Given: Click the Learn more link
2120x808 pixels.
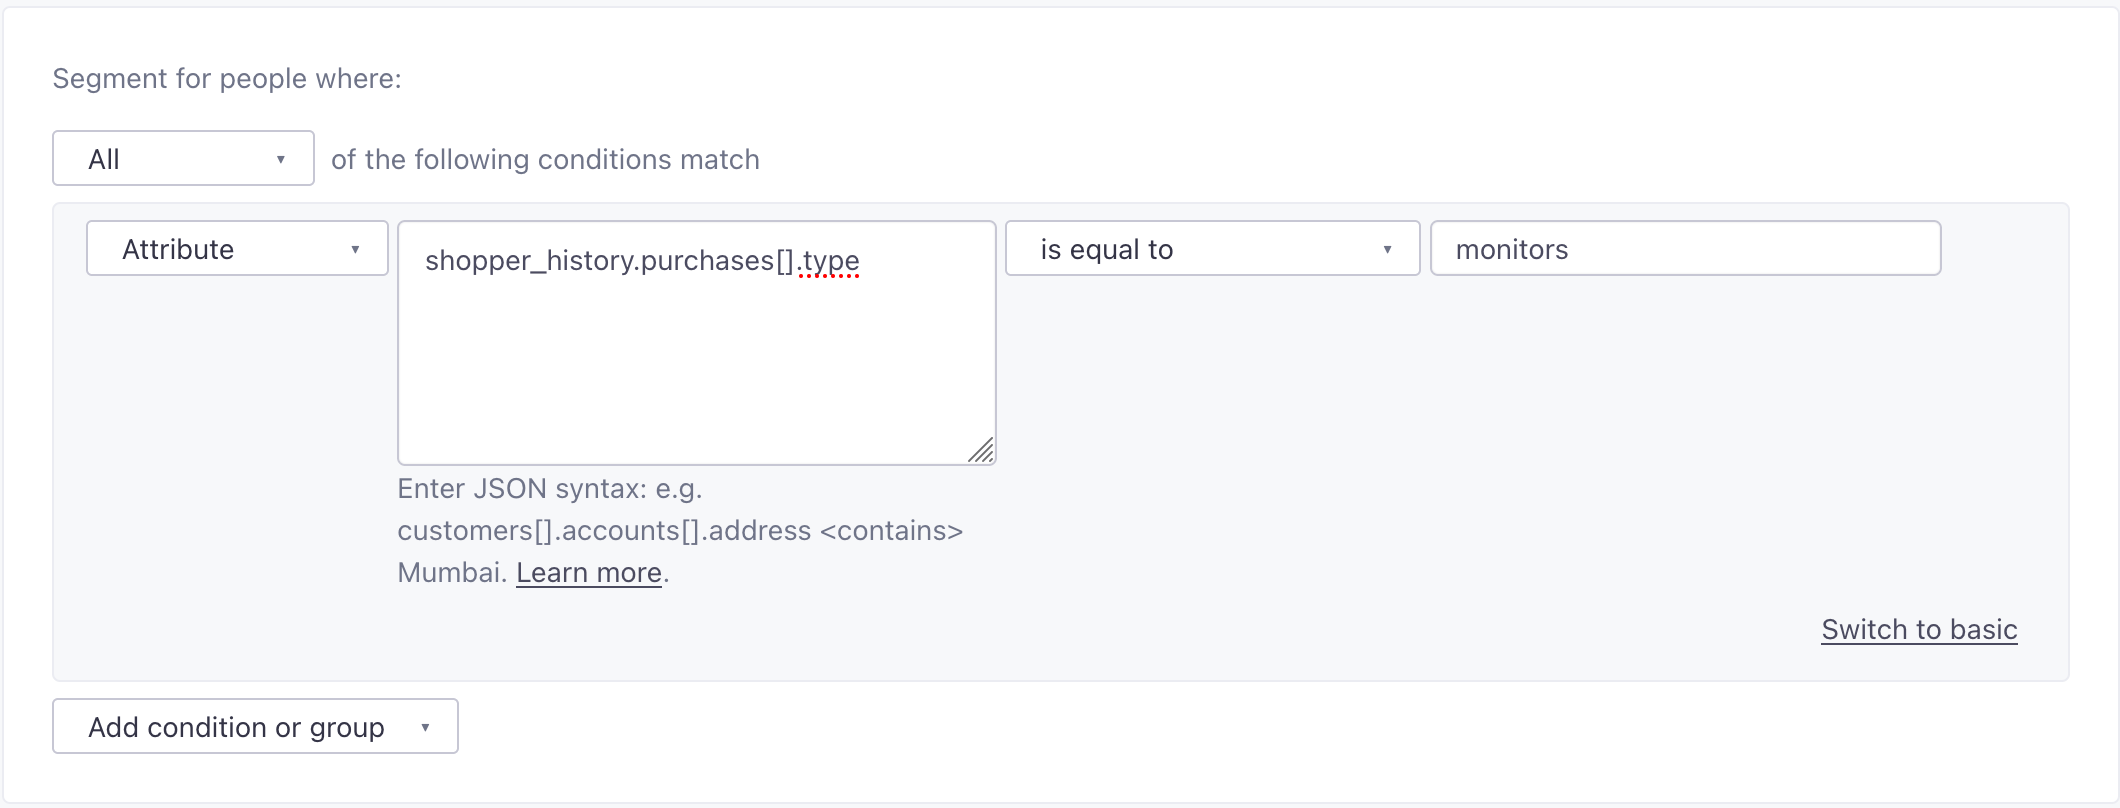Looking at the screenshot, I should coord(588,572).
